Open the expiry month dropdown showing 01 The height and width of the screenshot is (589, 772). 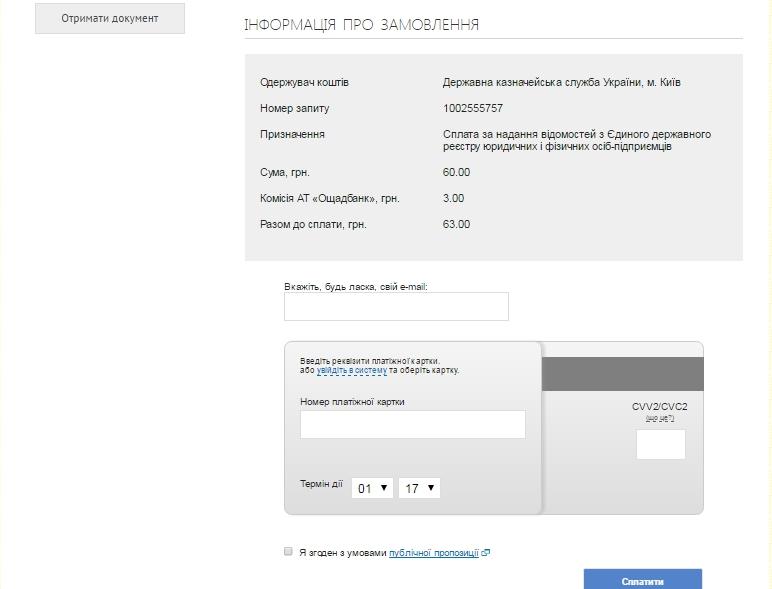tap(372, 488)
